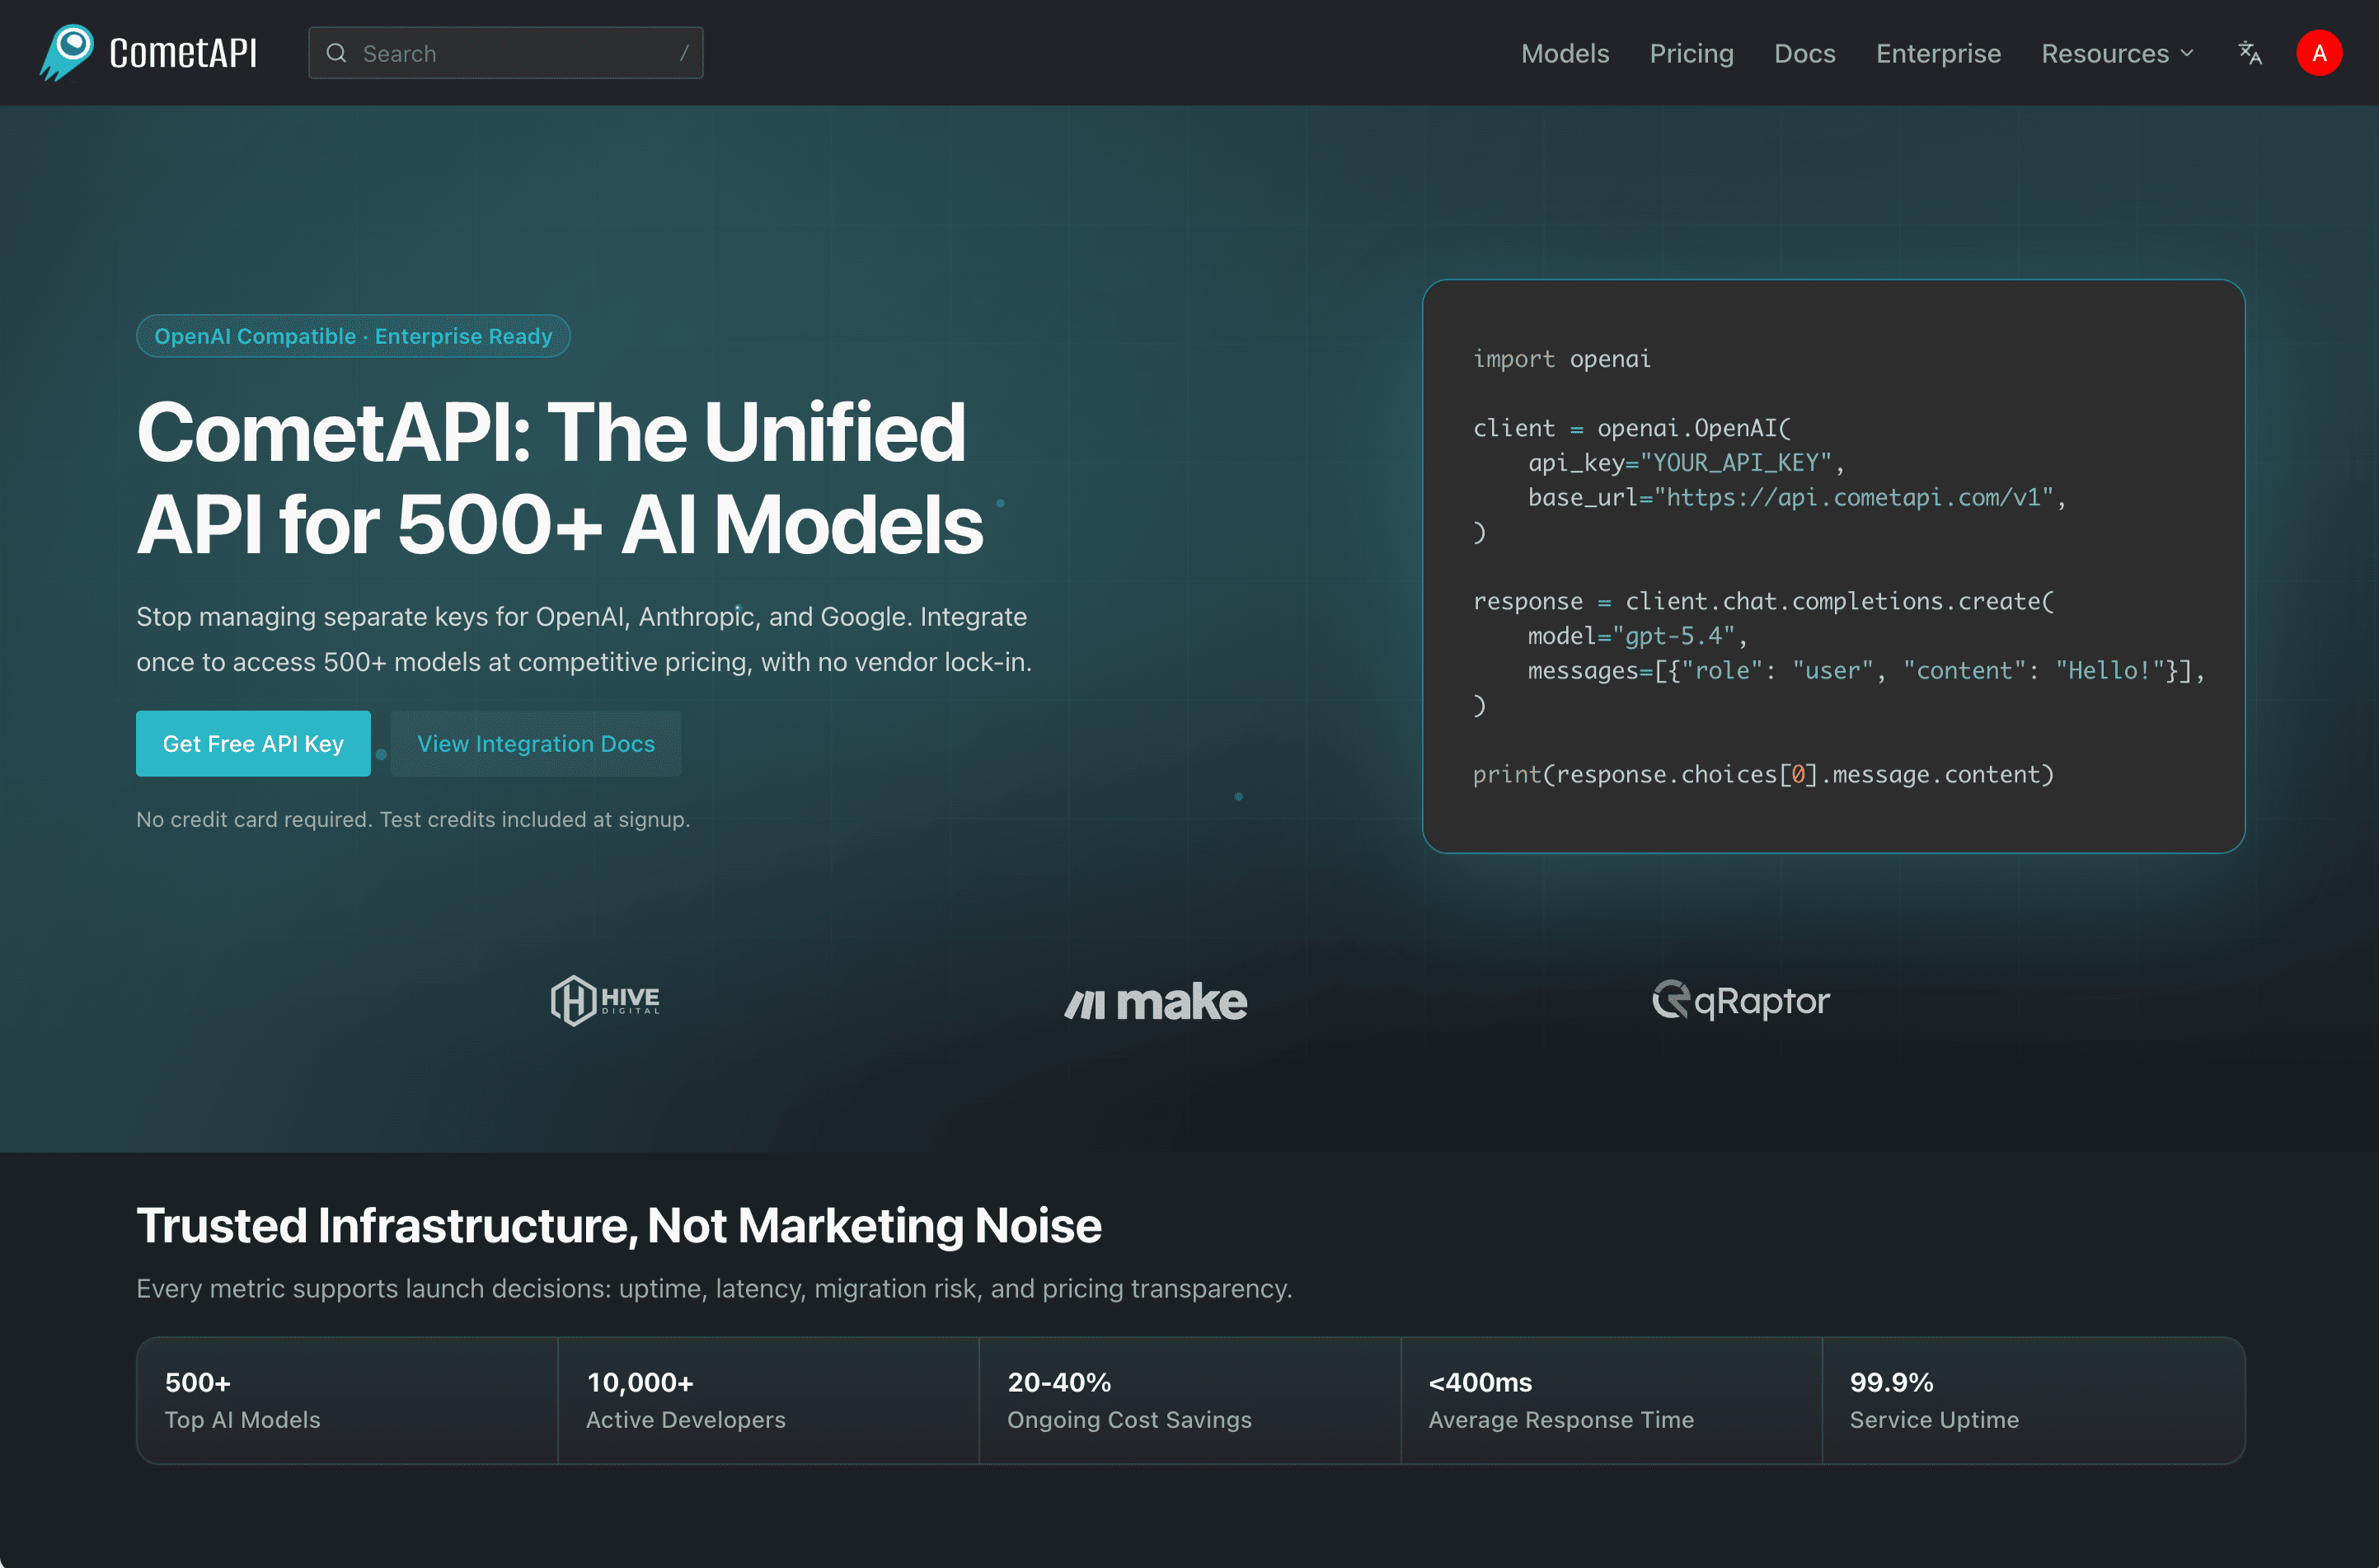Open the language translation icon

click(x=2250, y=53)
